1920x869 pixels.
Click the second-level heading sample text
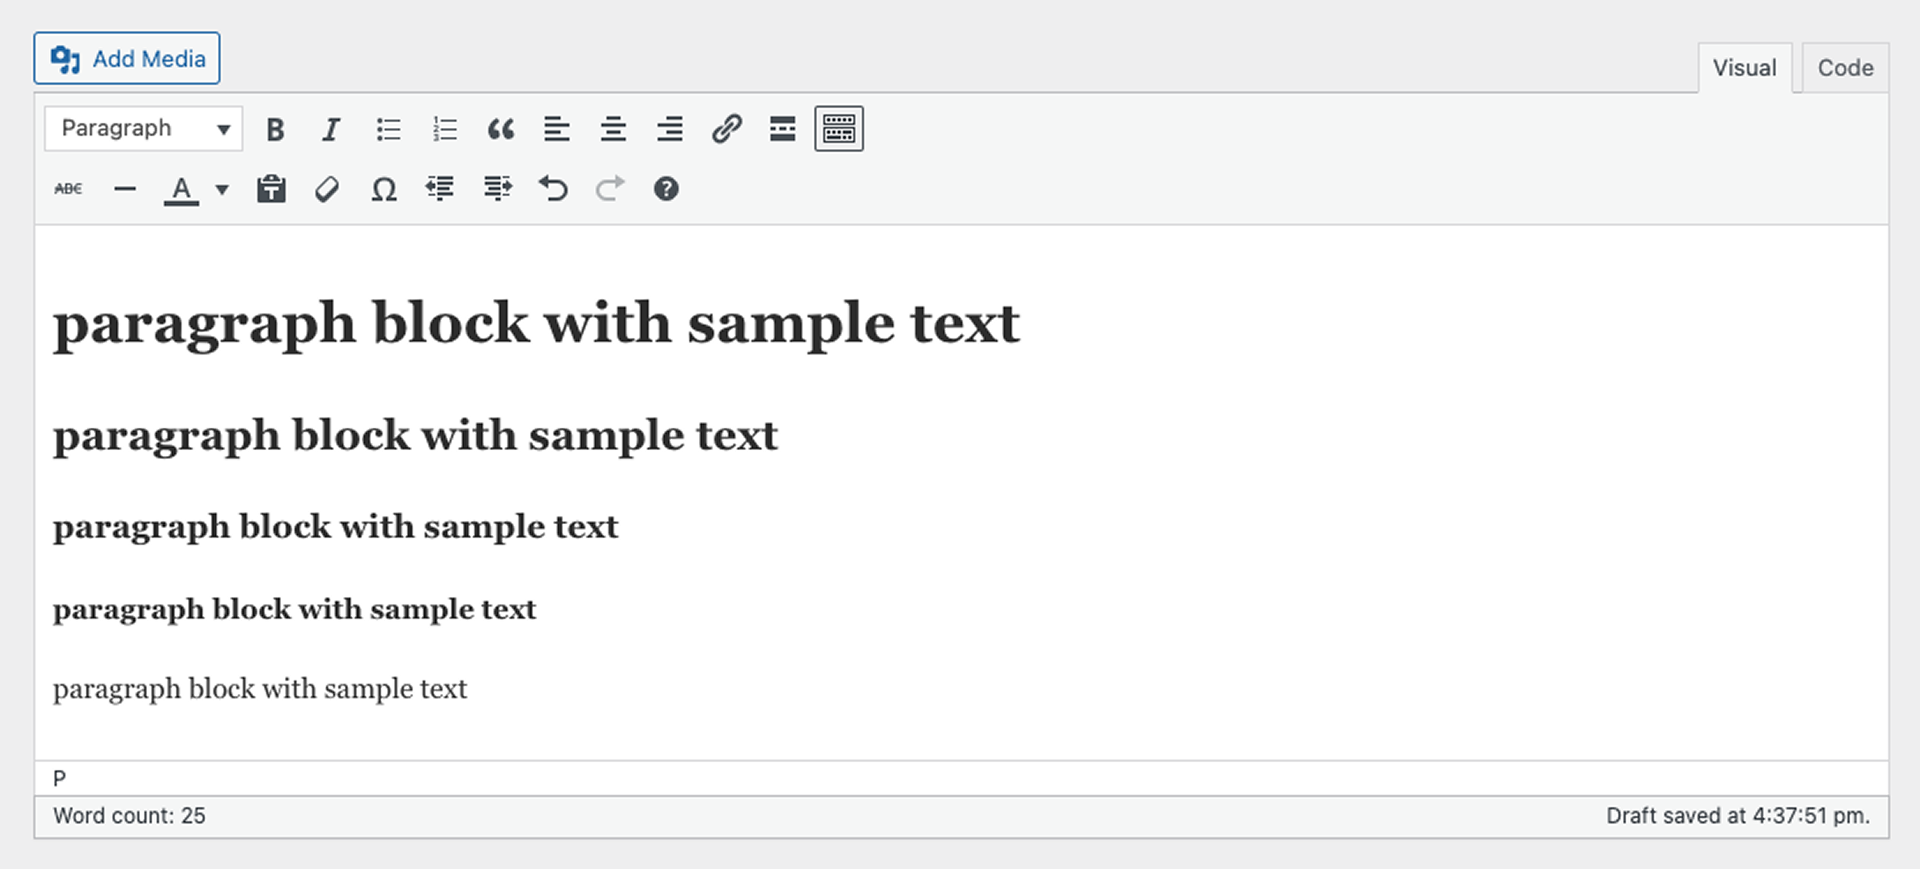point(415,437)
